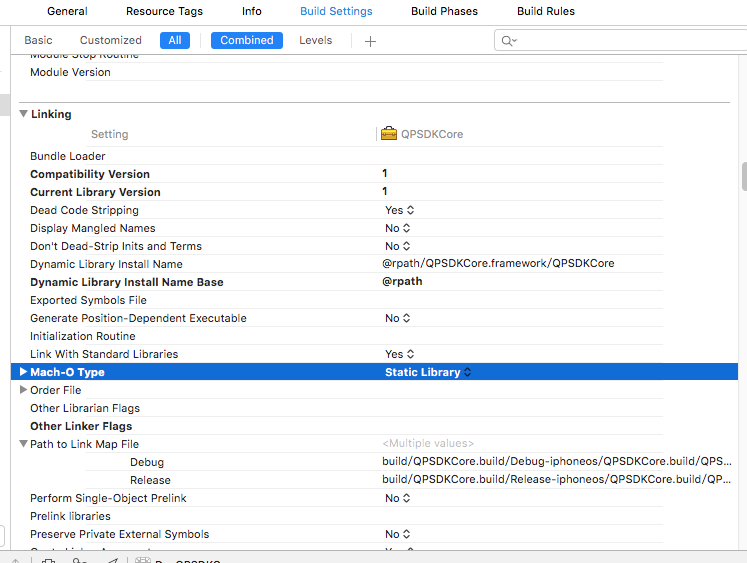The image size is (747, 563).
Task: Focus the build settings search field
Action: (x=621, y=40)
